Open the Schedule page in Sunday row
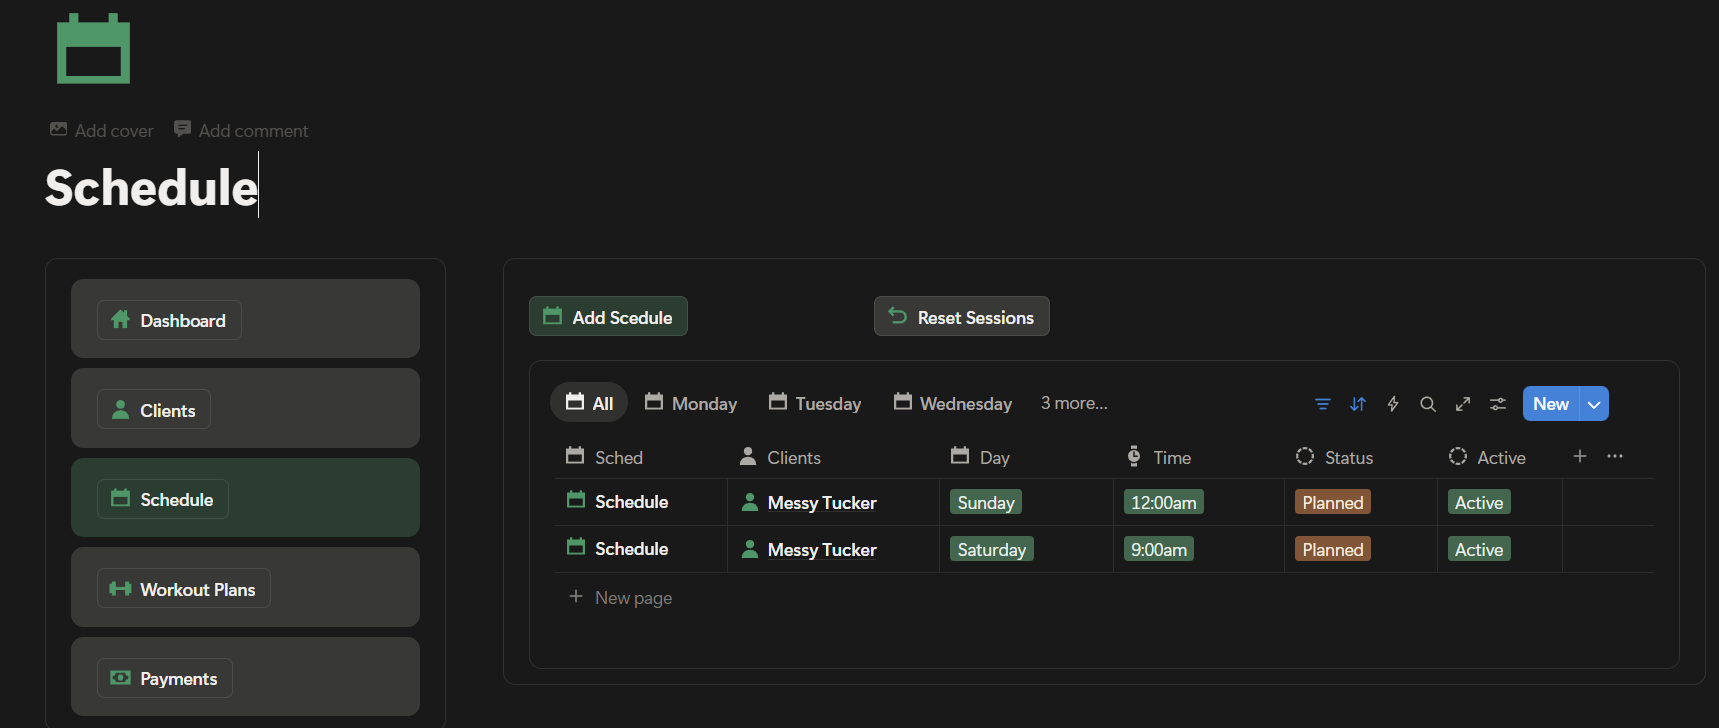 pyautogui.click(x=631, y=502)
